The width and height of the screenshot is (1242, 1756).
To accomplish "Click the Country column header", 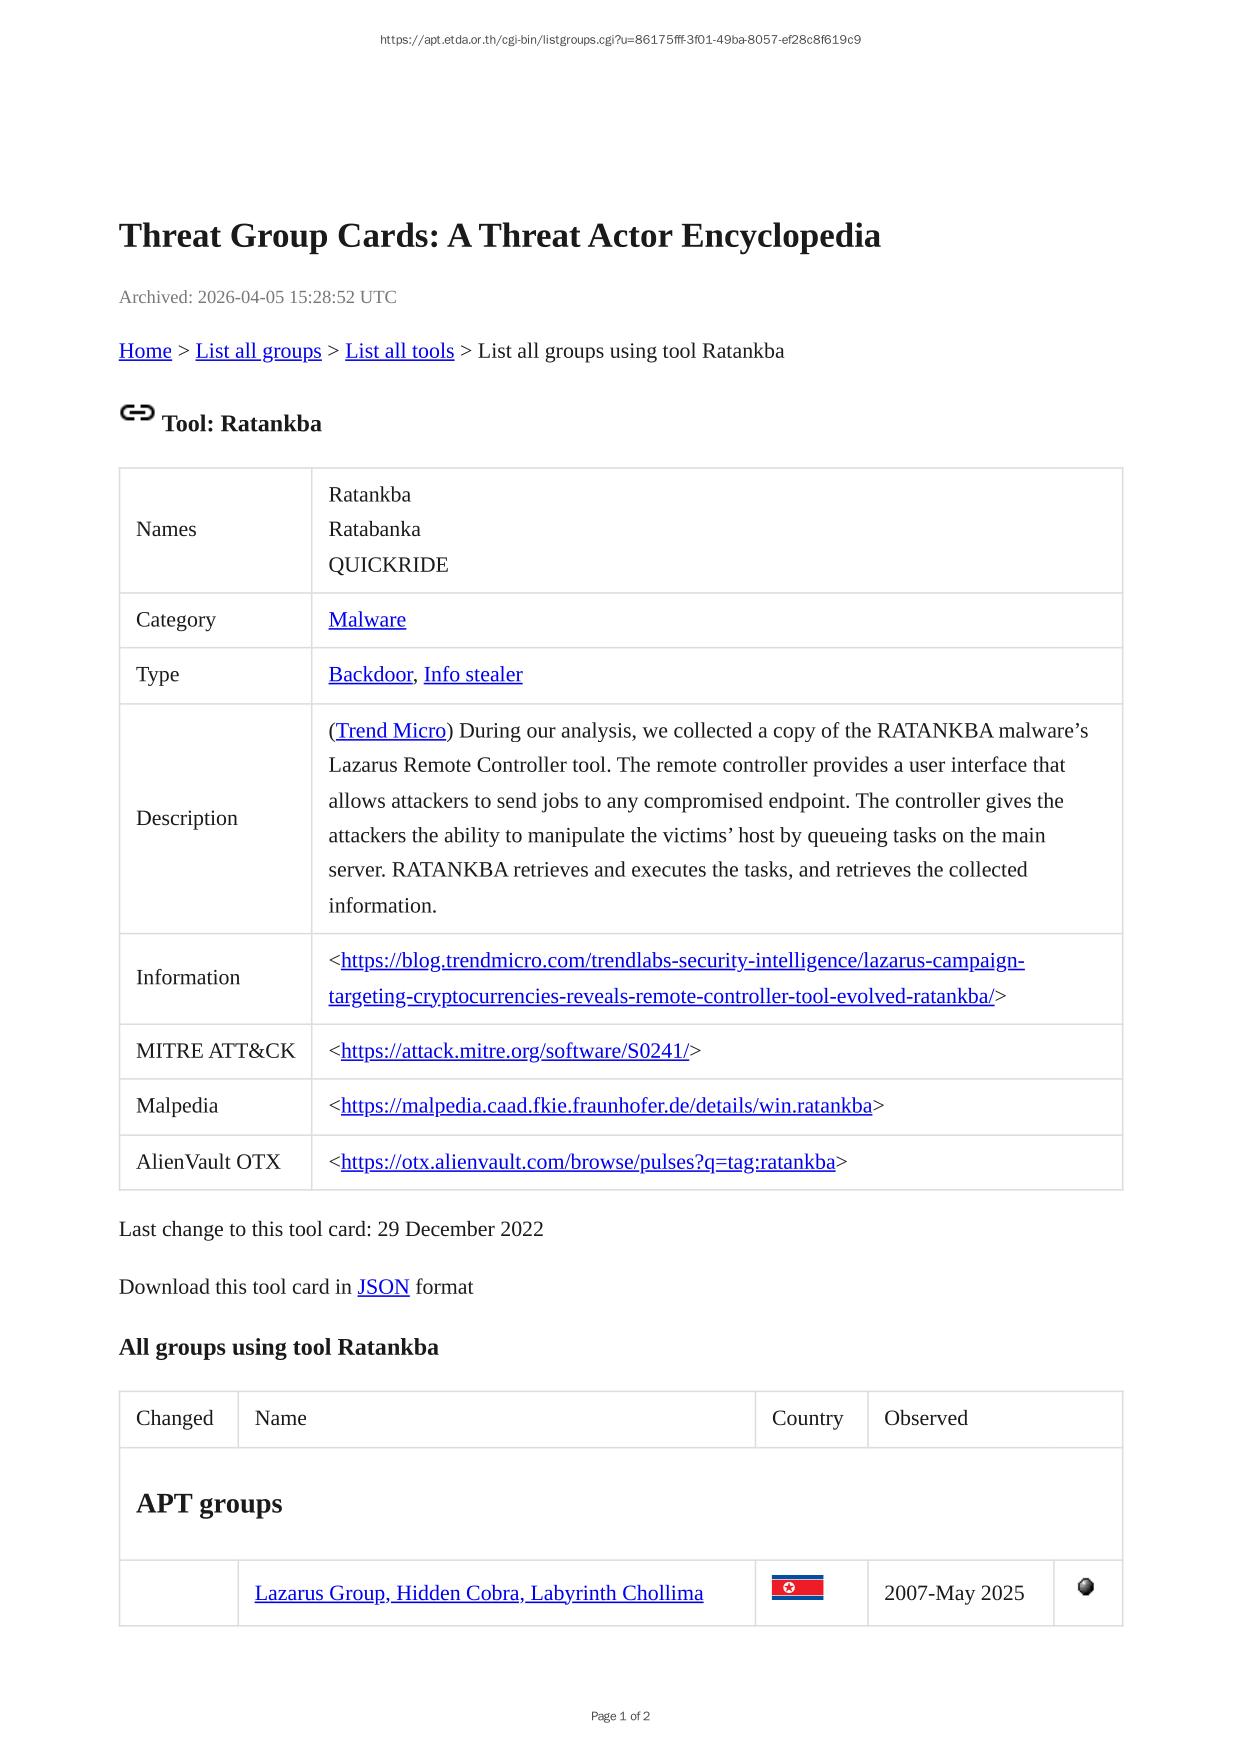I will tap(807, 1418).
